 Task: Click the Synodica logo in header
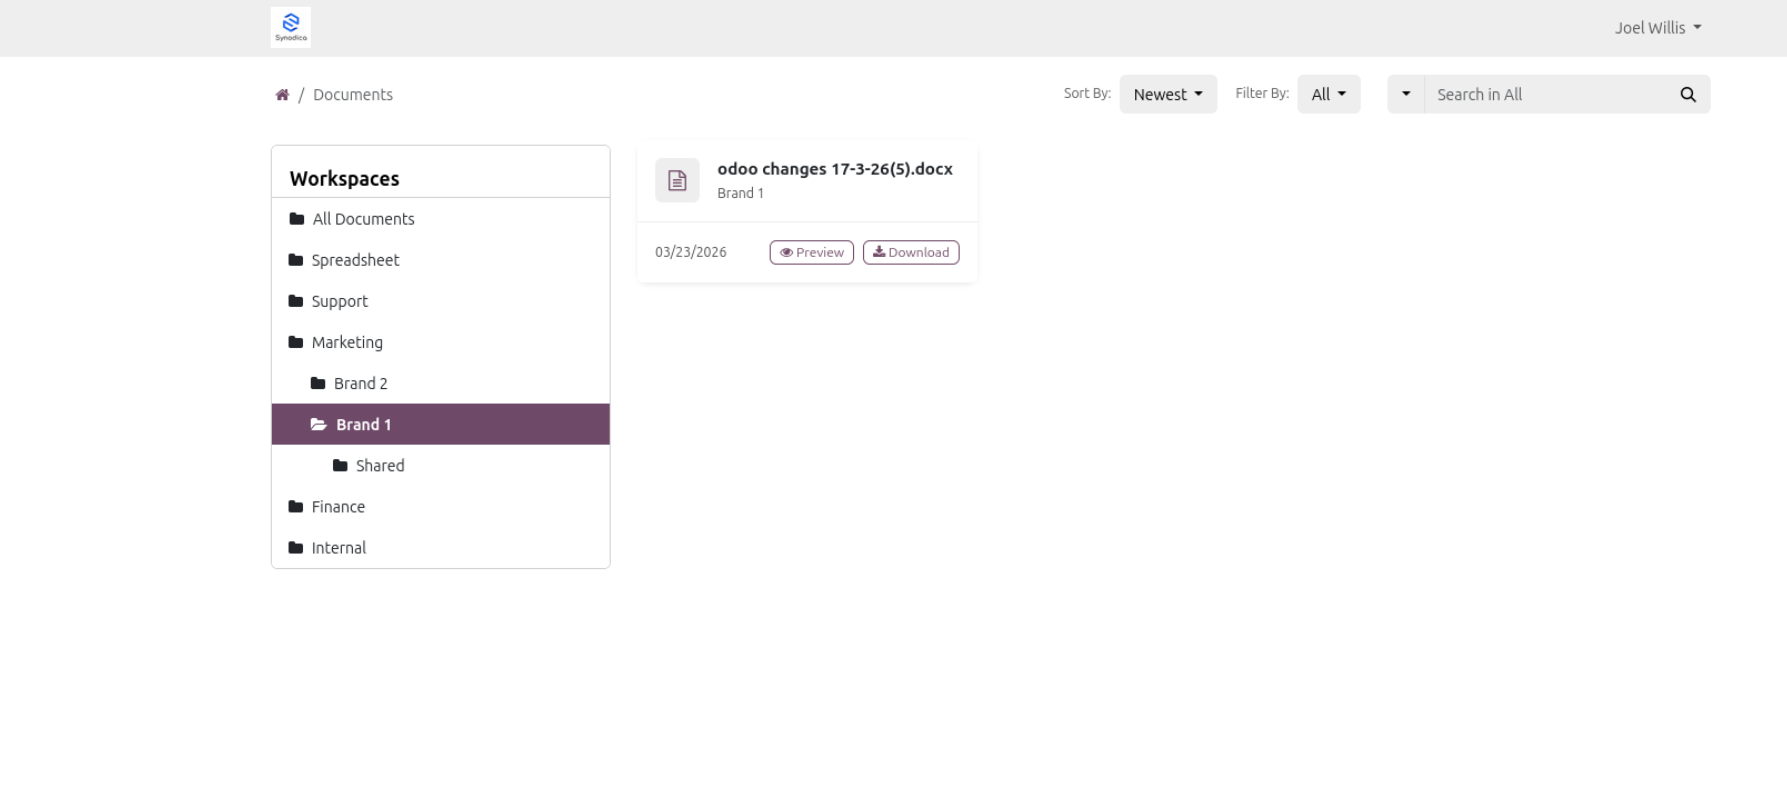point(290,27)
